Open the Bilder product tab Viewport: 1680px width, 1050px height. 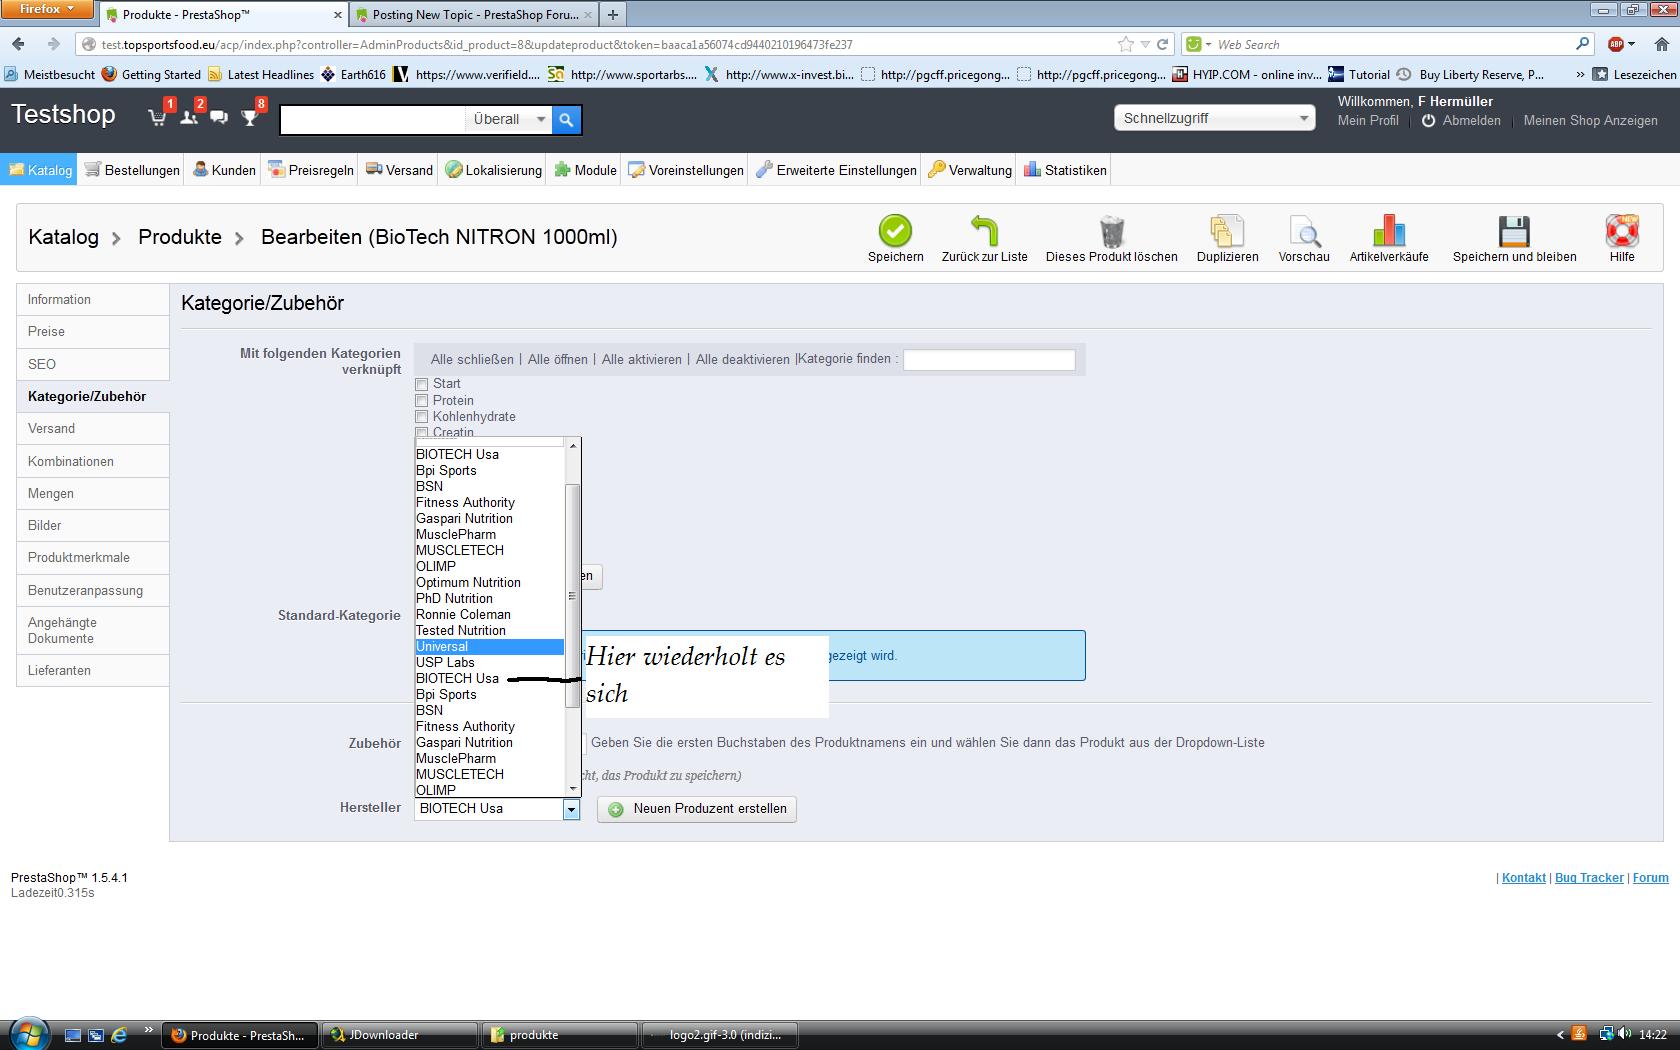(x=93, y=526)
